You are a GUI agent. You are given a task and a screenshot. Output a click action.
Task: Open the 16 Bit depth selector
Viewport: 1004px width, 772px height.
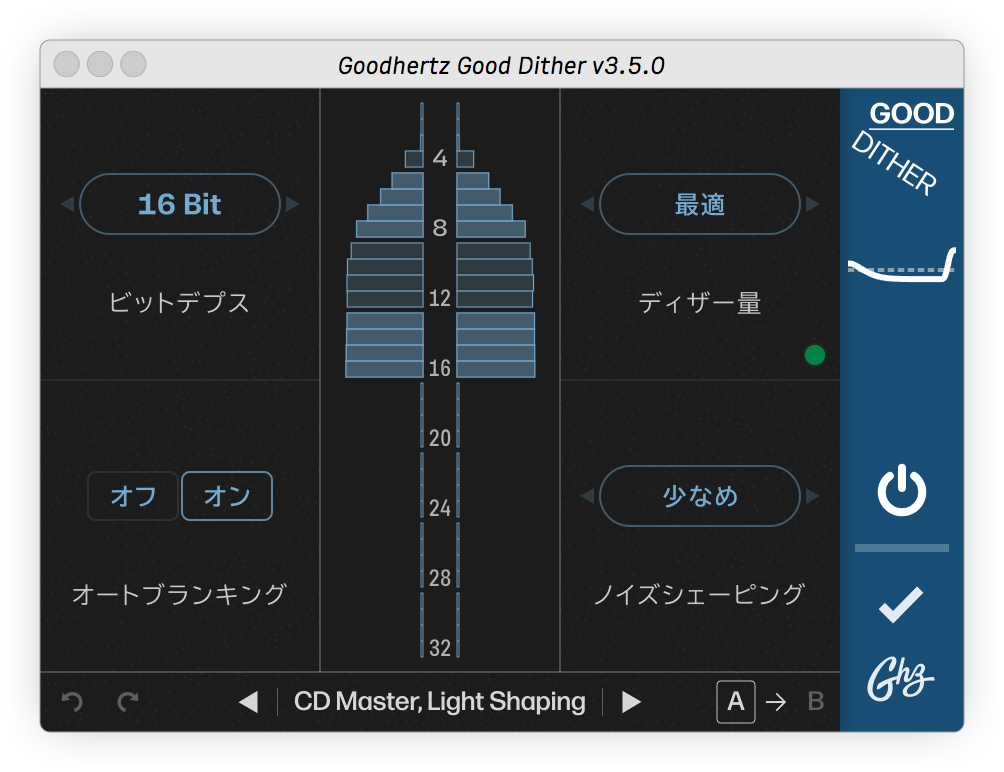coord(180,204)
